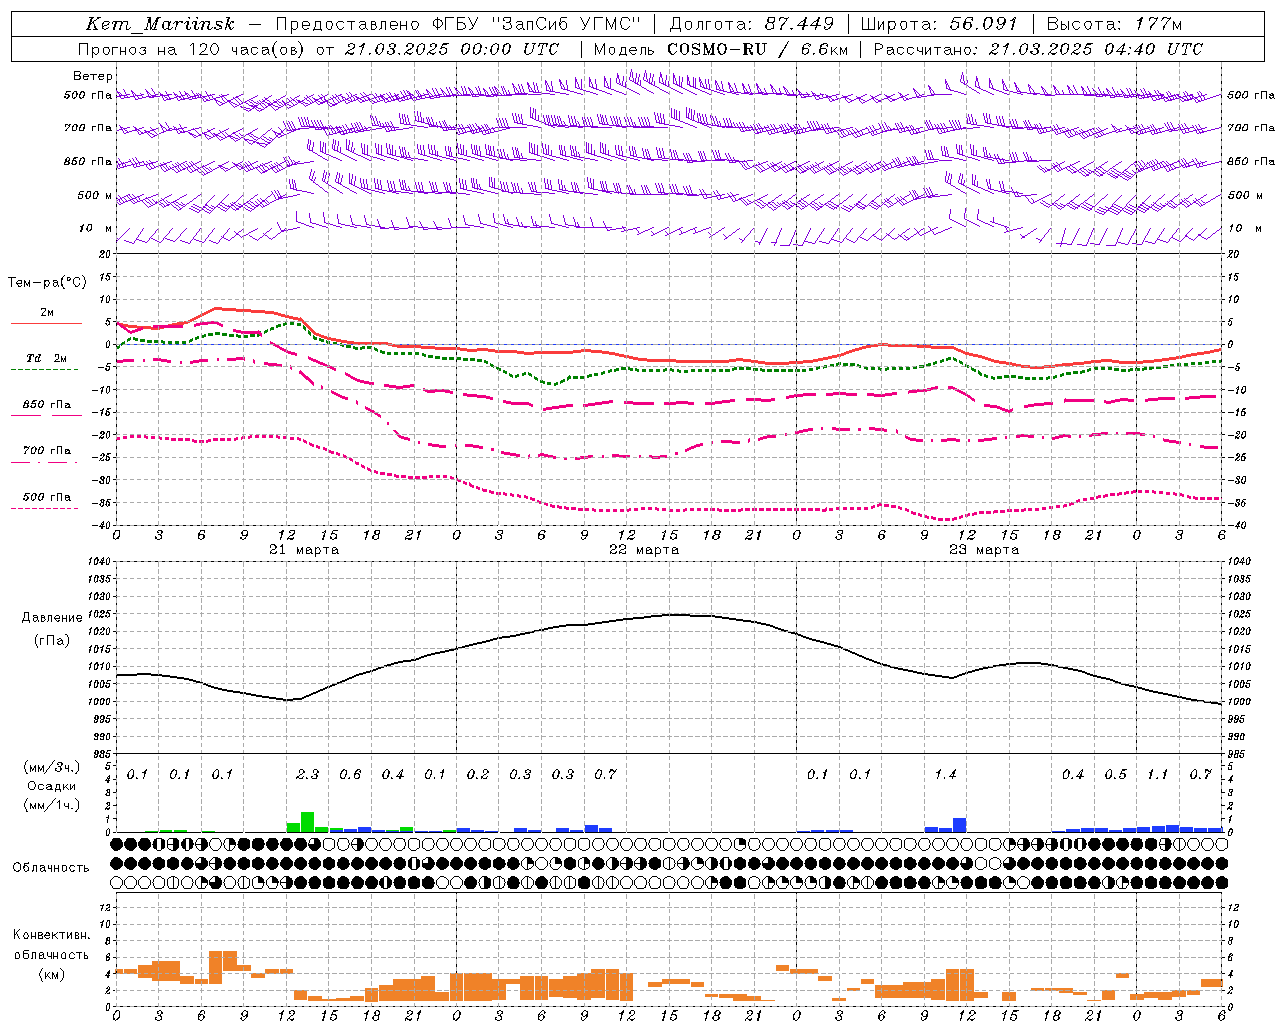Click the station name Kem_Mariinsk in the header
Viewport: 1280px width, 1024px height.
click(160, 24)
